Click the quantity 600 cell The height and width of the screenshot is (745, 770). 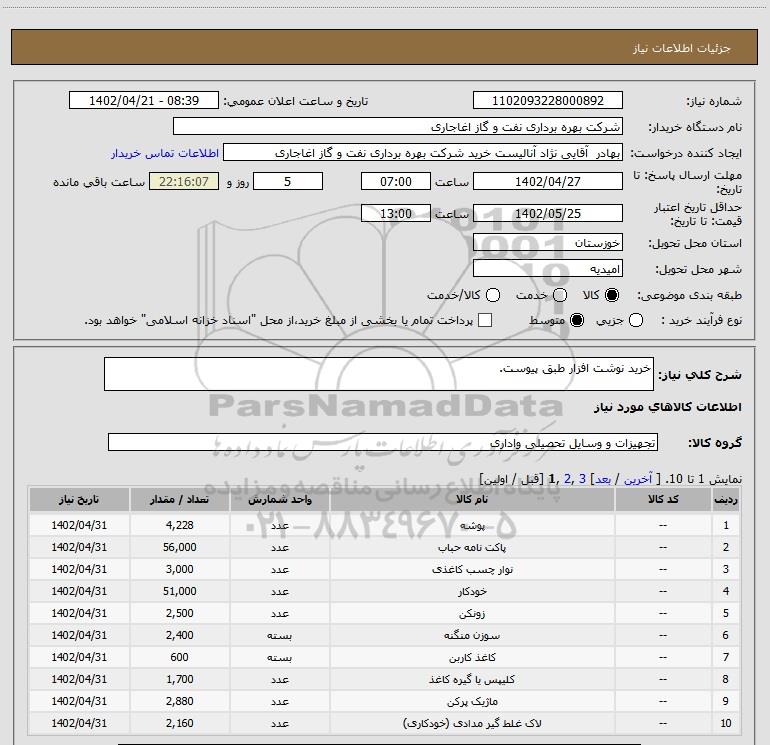[179, 658]
